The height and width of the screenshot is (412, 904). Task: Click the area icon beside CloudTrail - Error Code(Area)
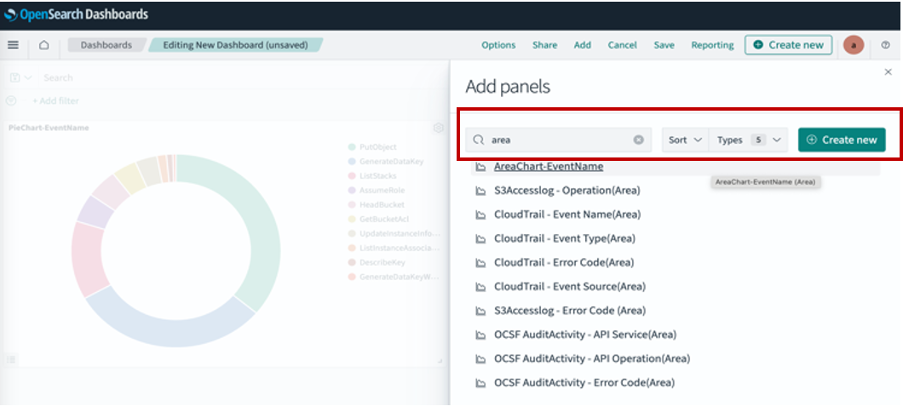pyautogui.click(x=480, y=263)
